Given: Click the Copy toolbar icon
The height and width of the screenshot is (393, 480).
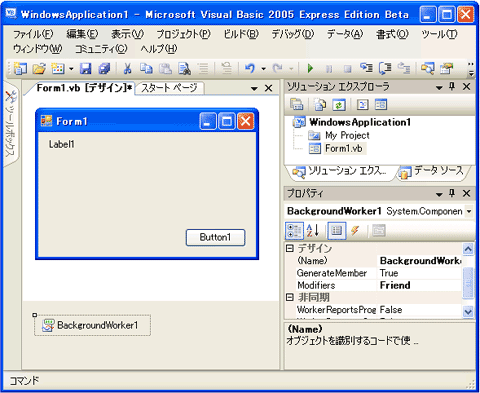Looking at the screenshot, I should point(146,69).
